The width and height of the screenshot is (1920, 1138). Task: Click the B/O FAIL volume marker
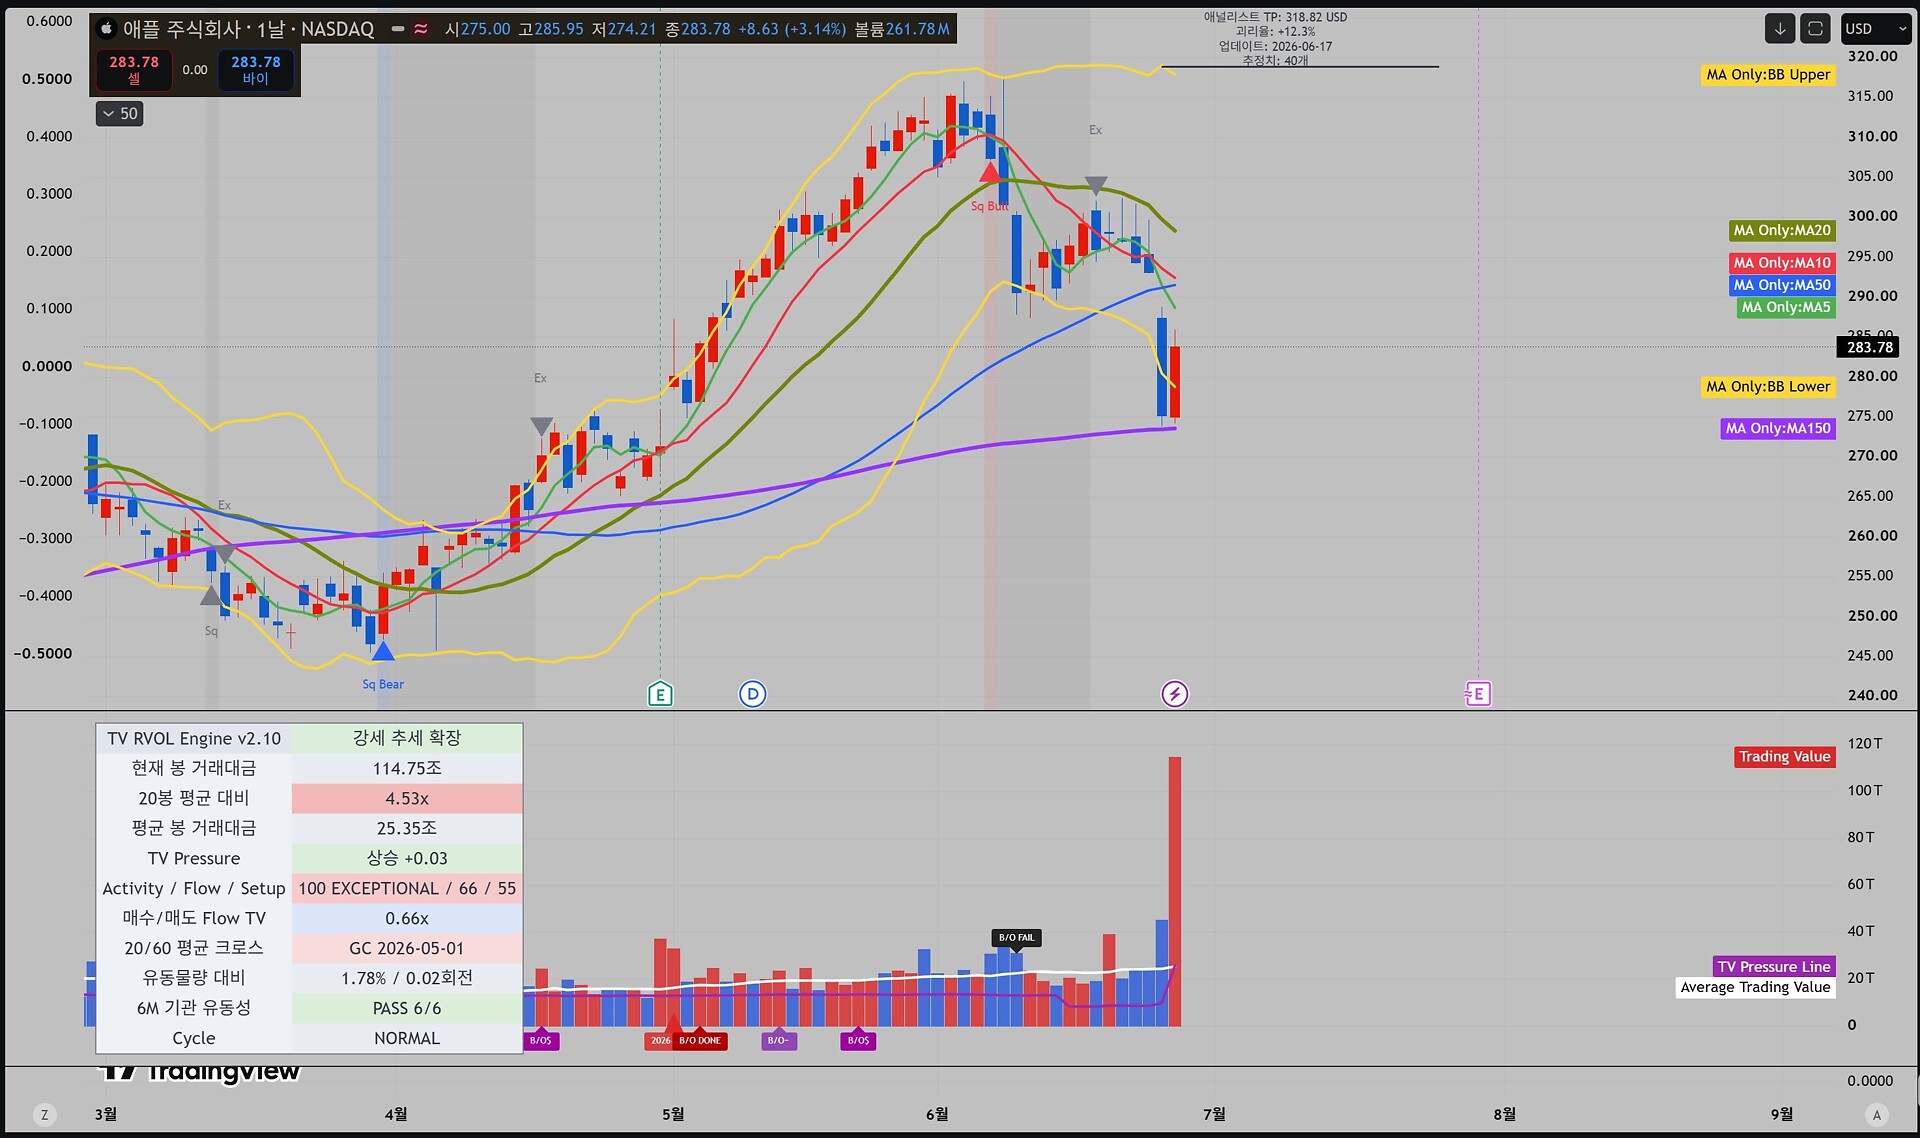pyautogui.click(x=1016, y=938)
